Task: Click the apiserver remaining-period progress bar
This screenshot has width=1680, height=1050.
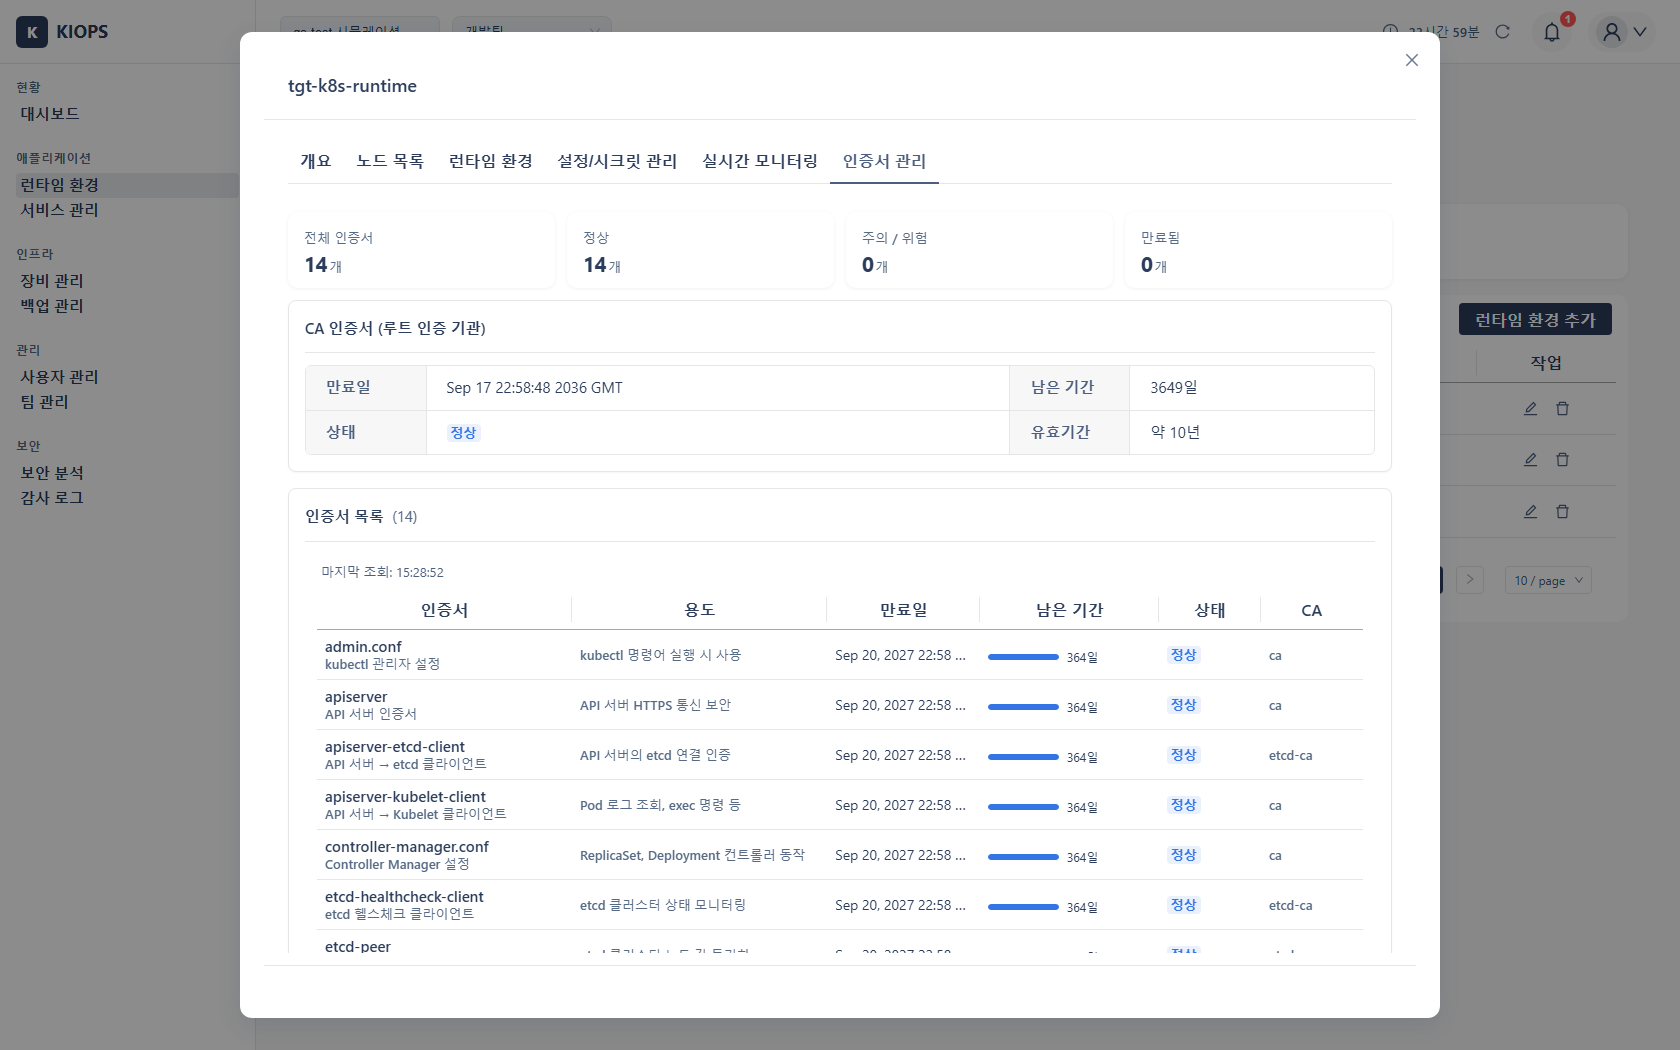Action: [x=1023, y=707]
